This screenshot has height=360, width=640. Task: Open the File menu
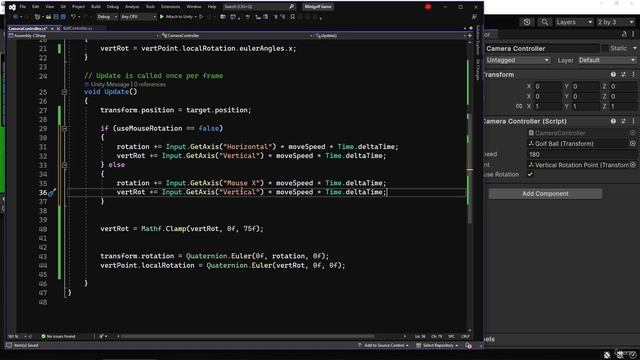pos(22,7)
